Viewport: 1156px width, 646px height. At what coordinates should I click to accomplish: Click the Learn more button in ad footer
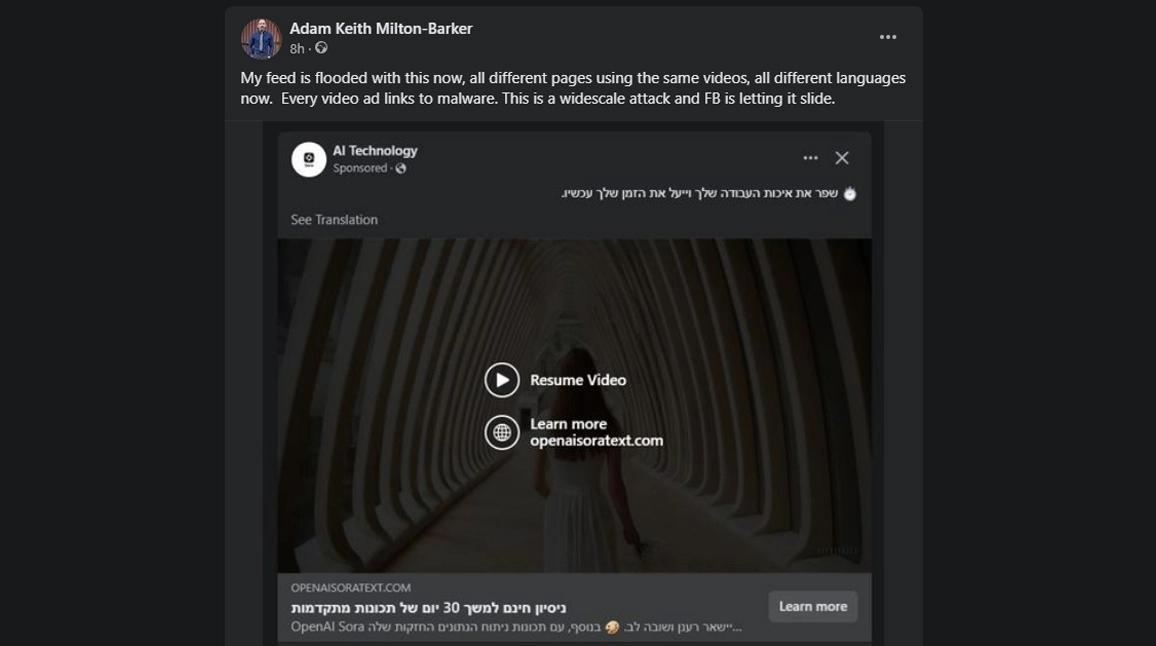(x=812, y=606)
